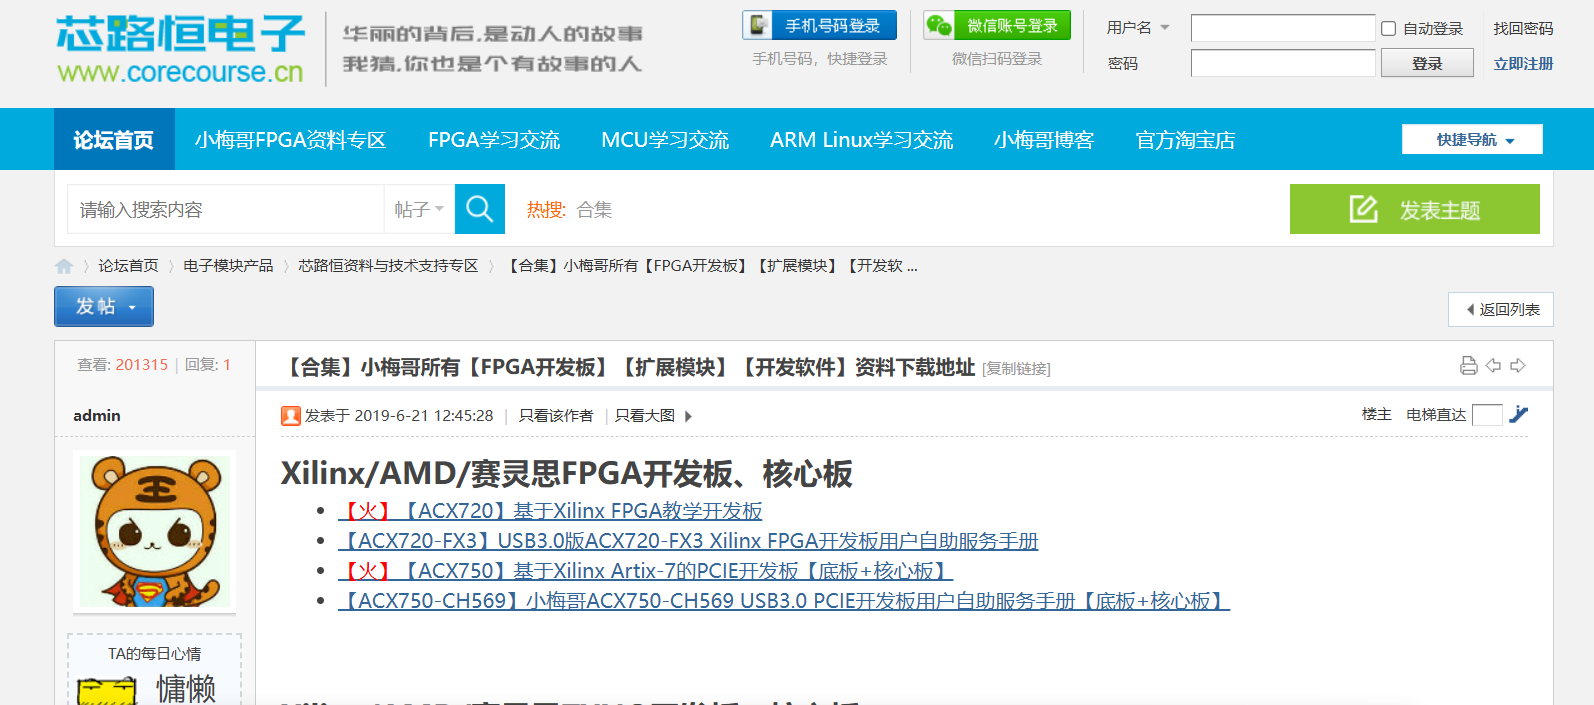Click the WeChat account login button
The width and height of the screenshot is (1594, 705).
(x=997, y=25)
